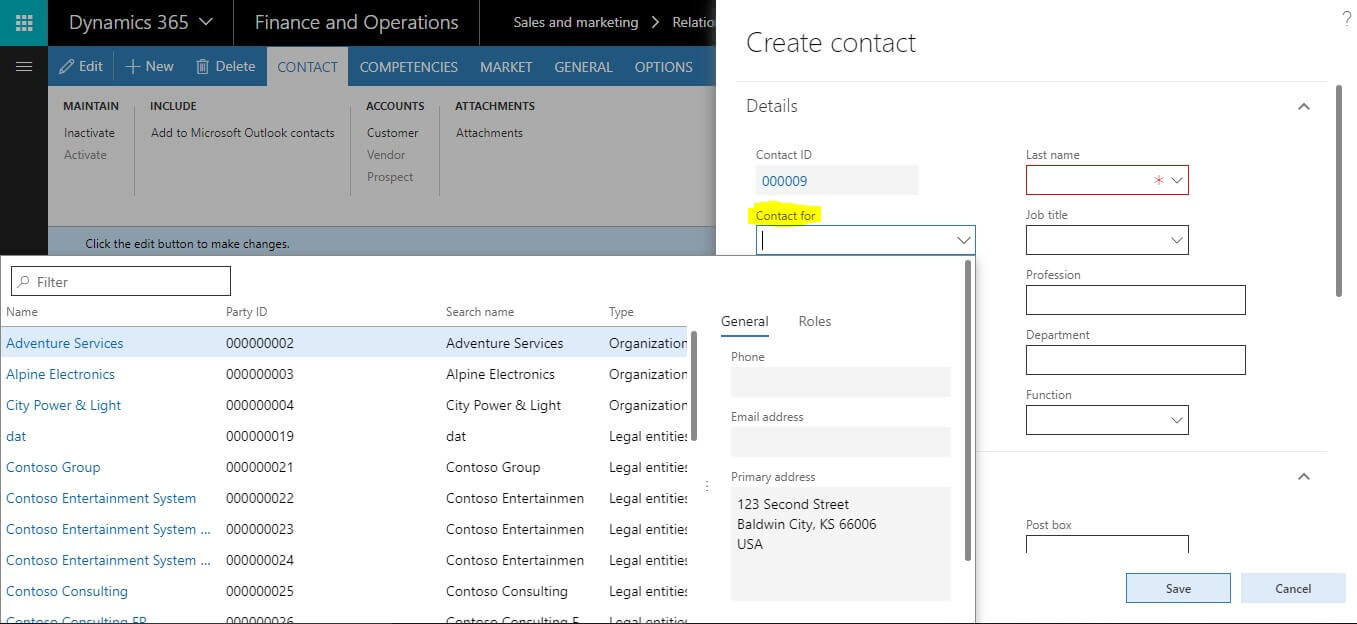Click the Post box input field
The image size is (1357, 624).
pos(1107,544)
